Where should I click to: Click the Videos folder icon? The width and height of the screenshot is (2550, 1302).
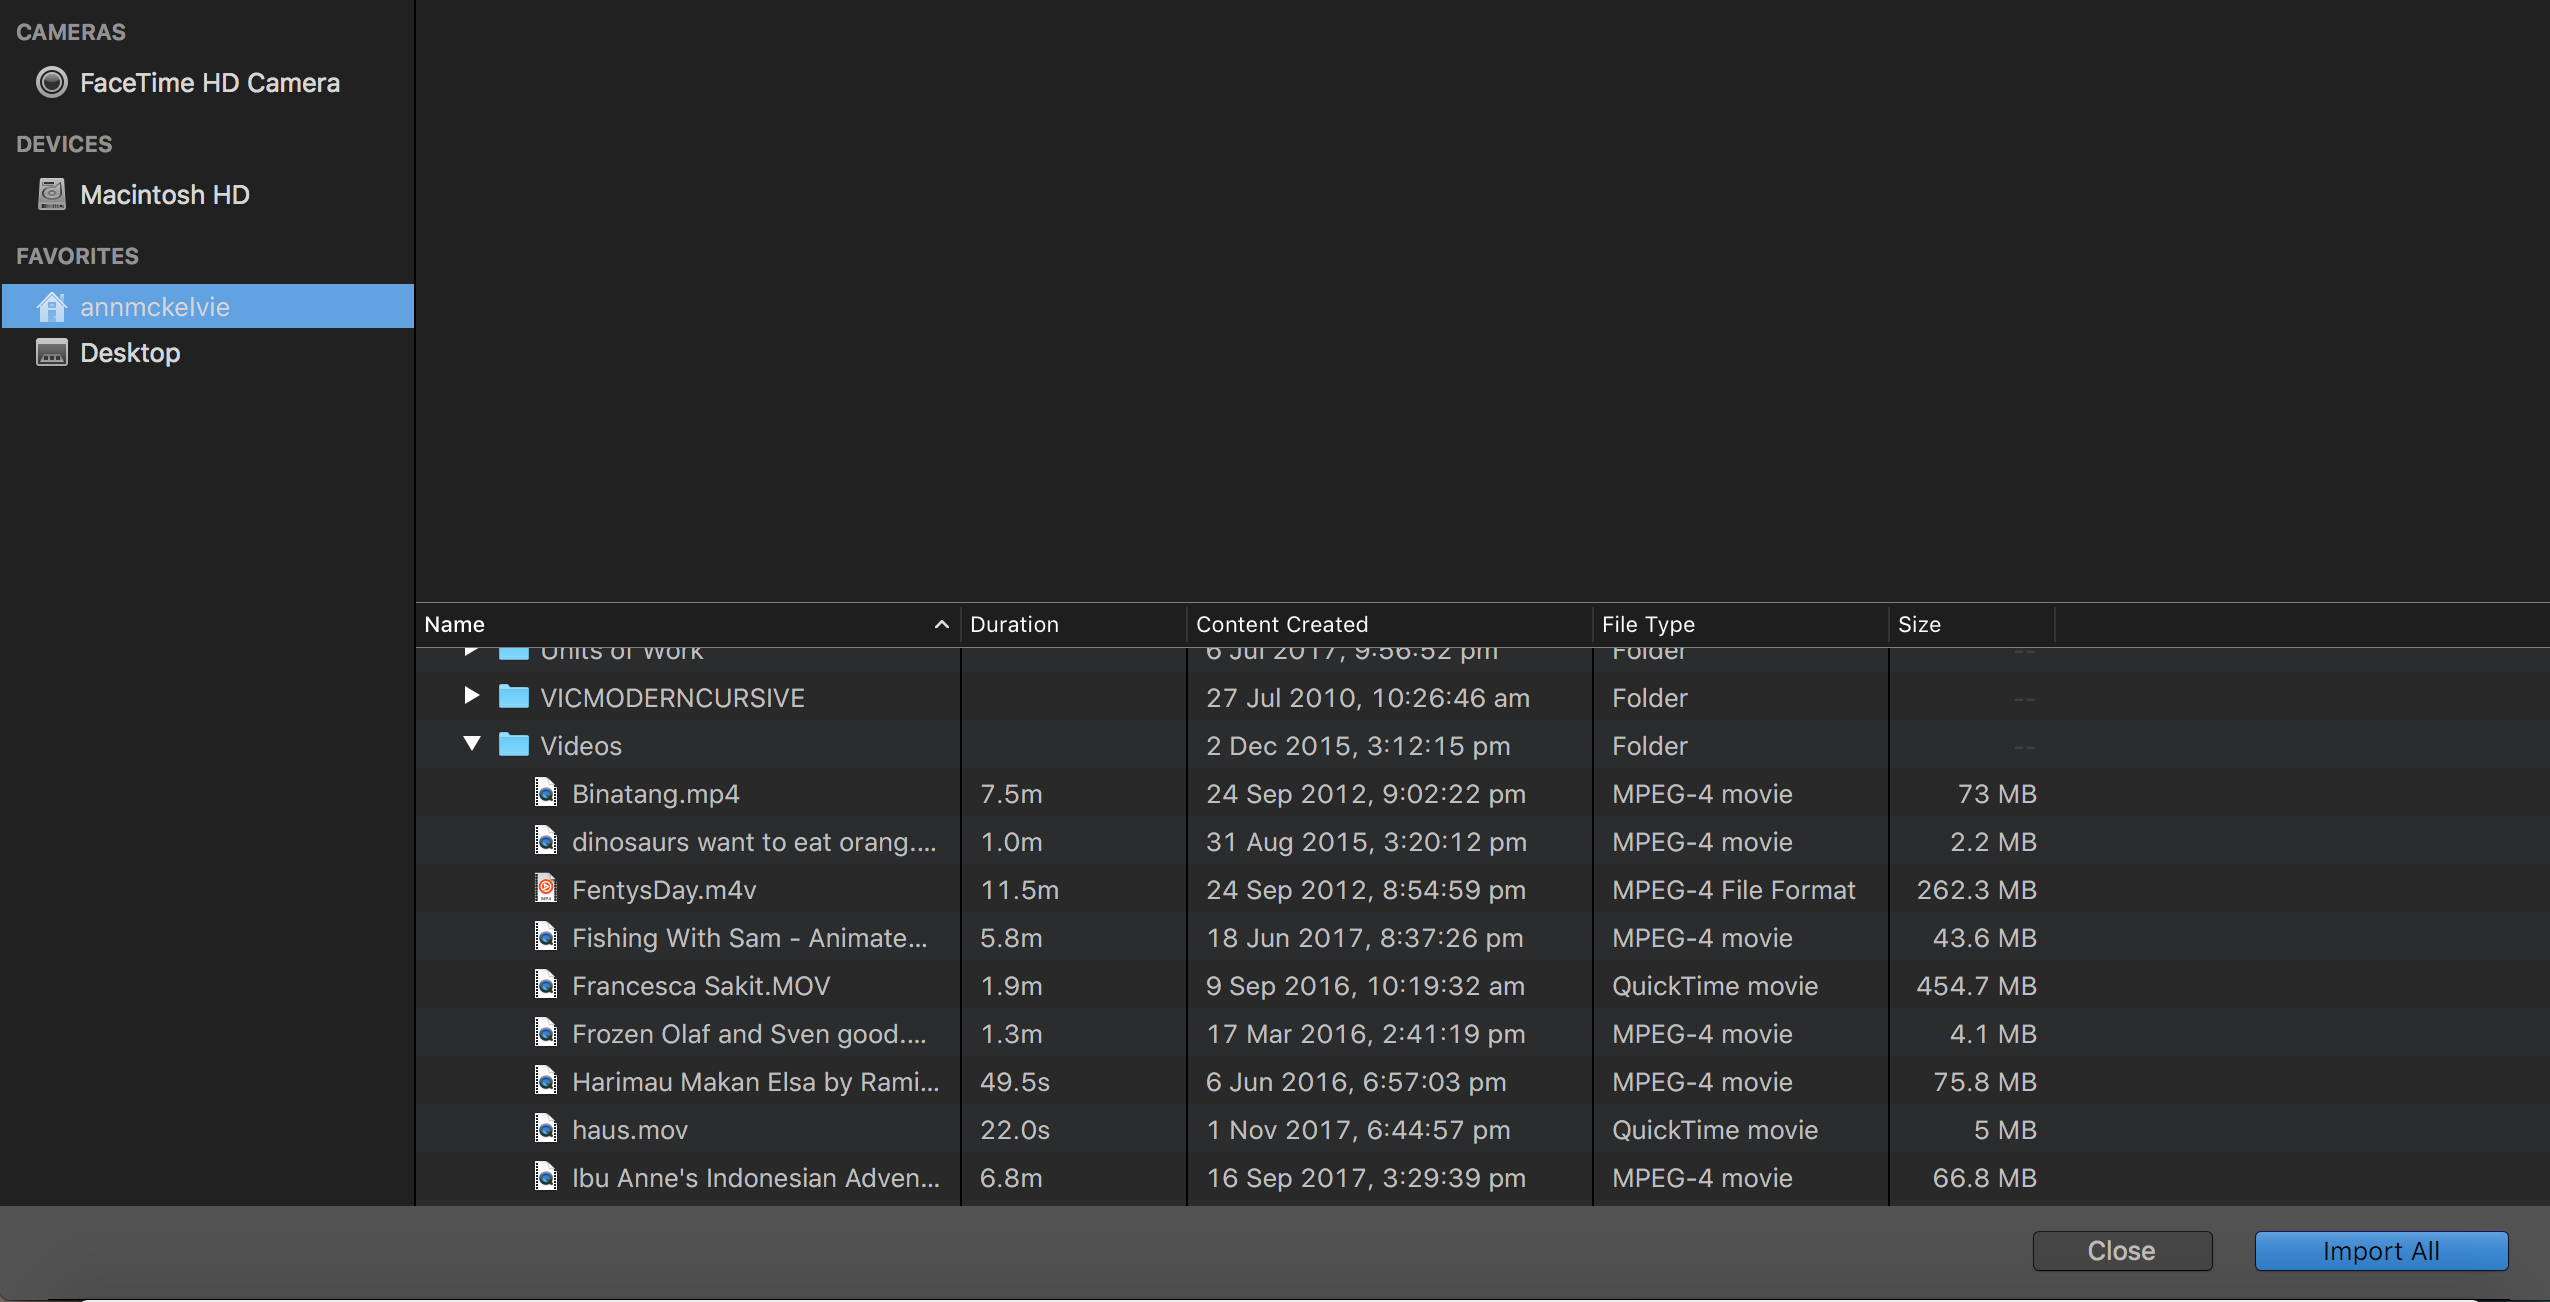click(514, 746)
